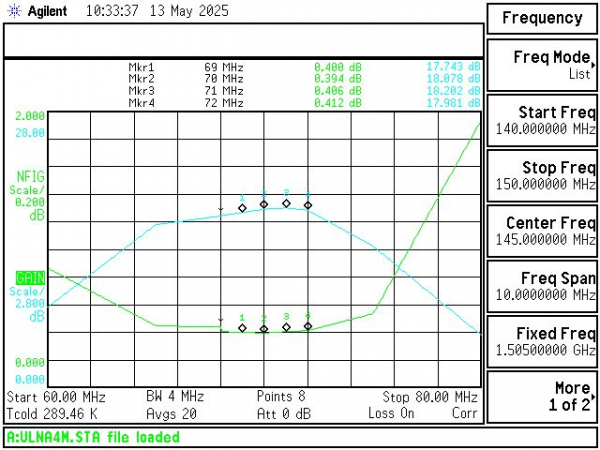
Task: Click the 72 MHz marker frequency
Action: [224, 103]
